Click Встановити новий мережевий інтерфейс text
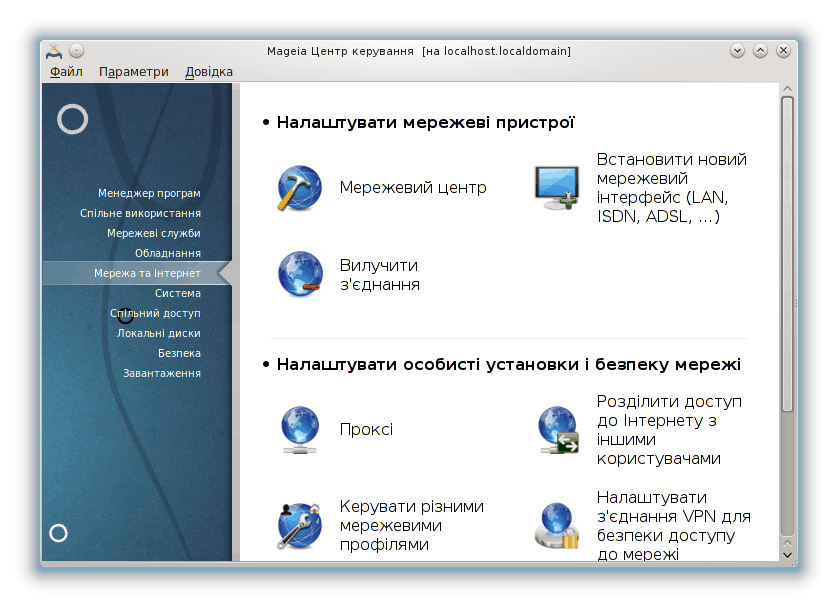Viewport: 838px width, 607px height. pos(672,188)
